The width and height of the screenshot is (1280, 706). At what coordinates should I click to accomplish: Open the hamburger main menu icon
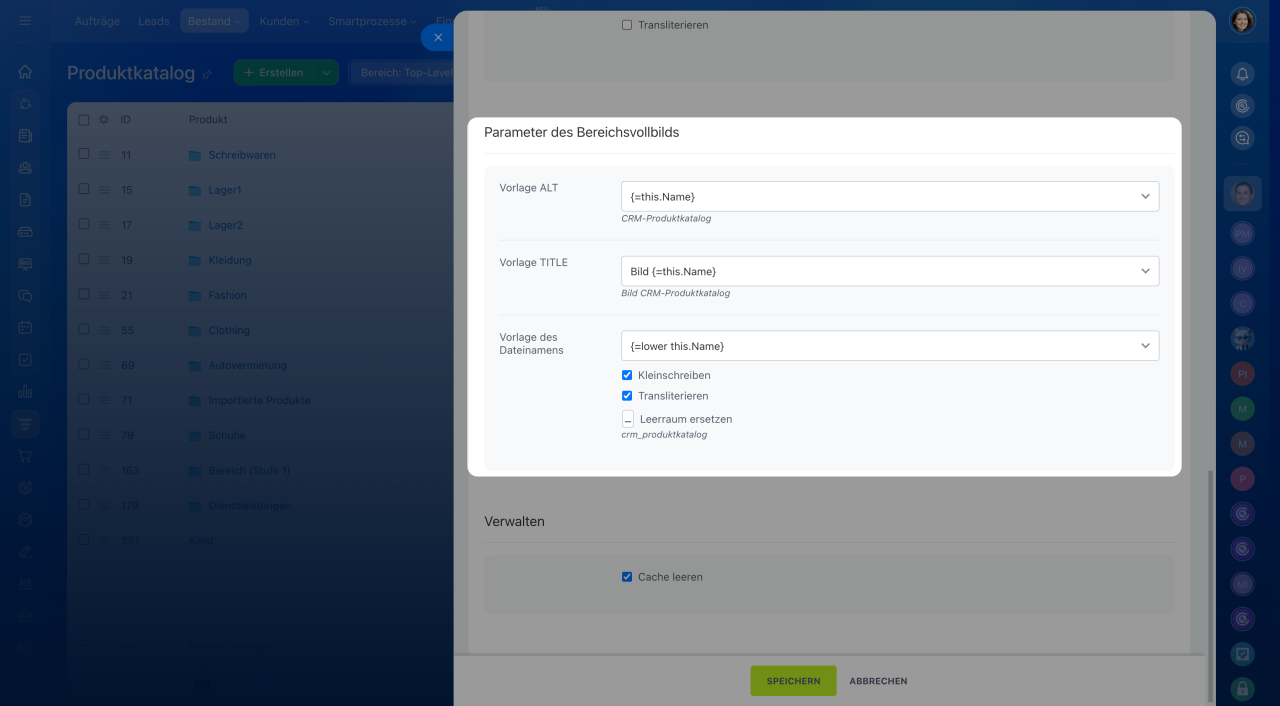(x=25, y=21)
